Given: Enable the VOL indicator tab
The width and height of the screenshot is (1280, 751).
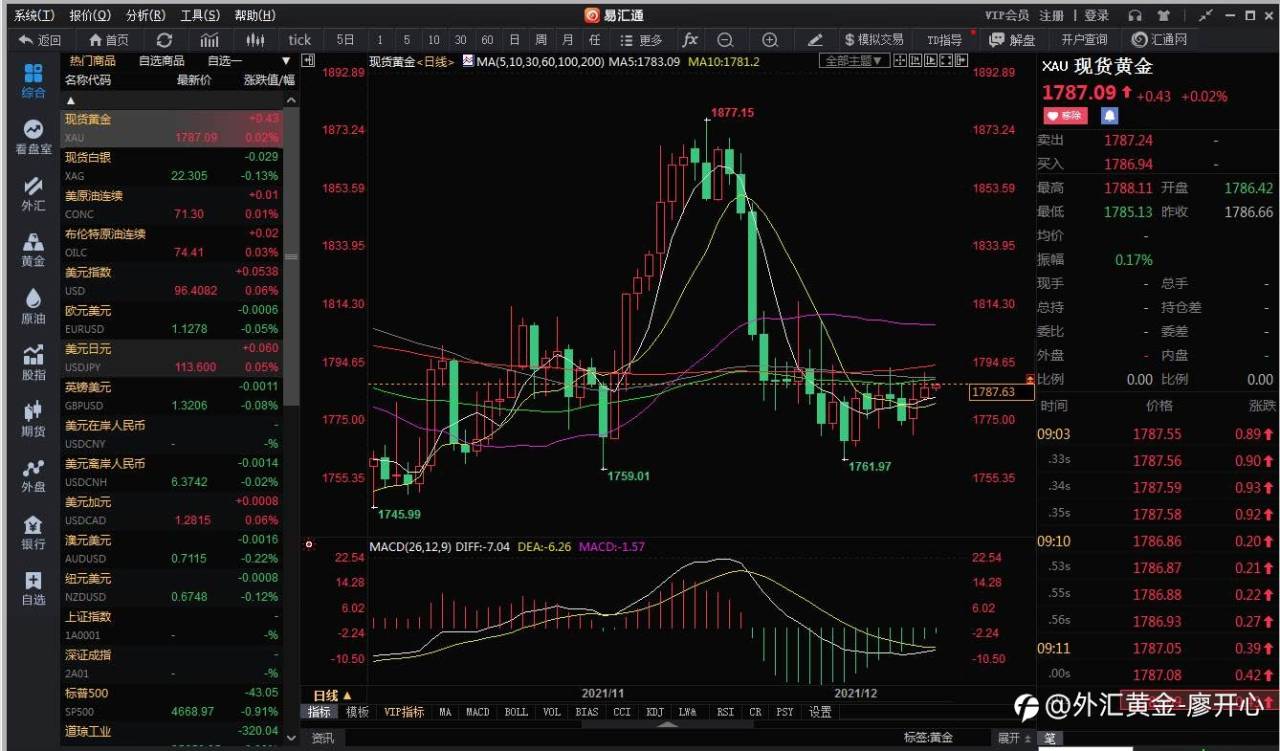Looking at the screenshot, I should pos(552,712).
